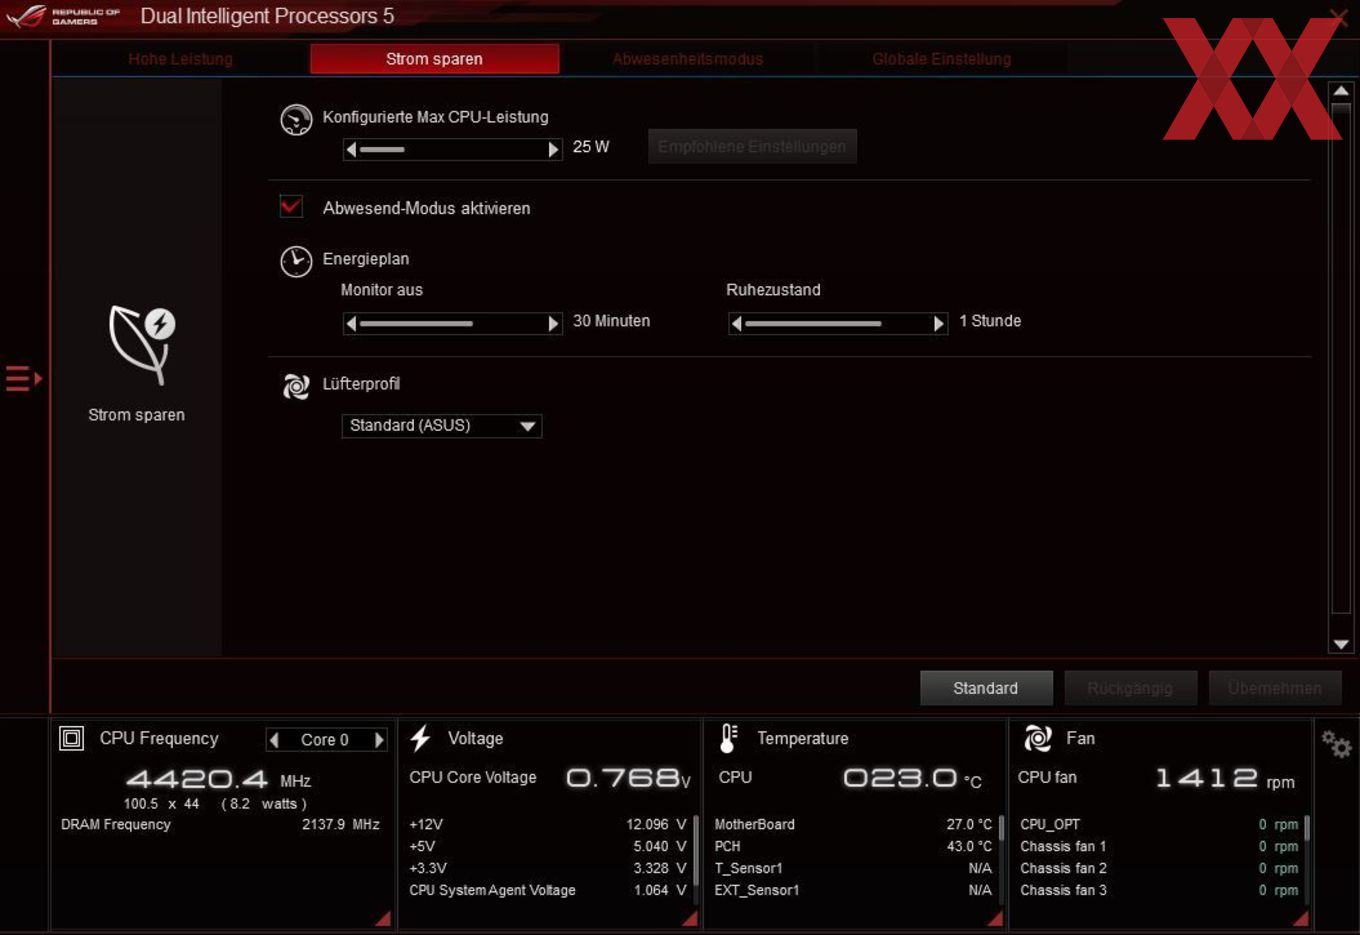Open the left sidebar menu icon

23,378
